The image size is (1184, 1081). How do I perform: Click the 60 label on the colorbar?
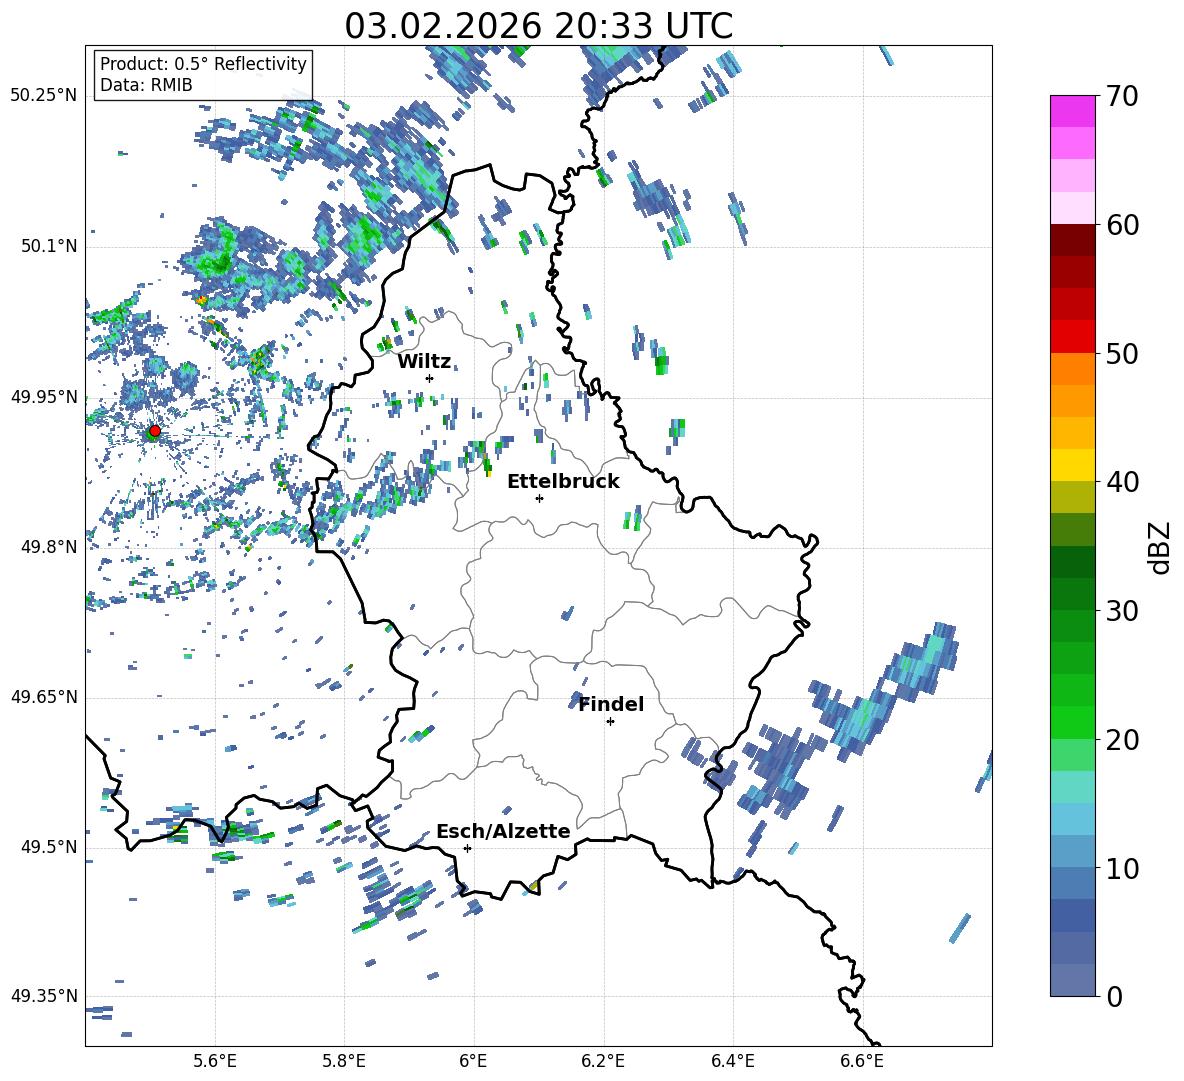[1122, 225]
